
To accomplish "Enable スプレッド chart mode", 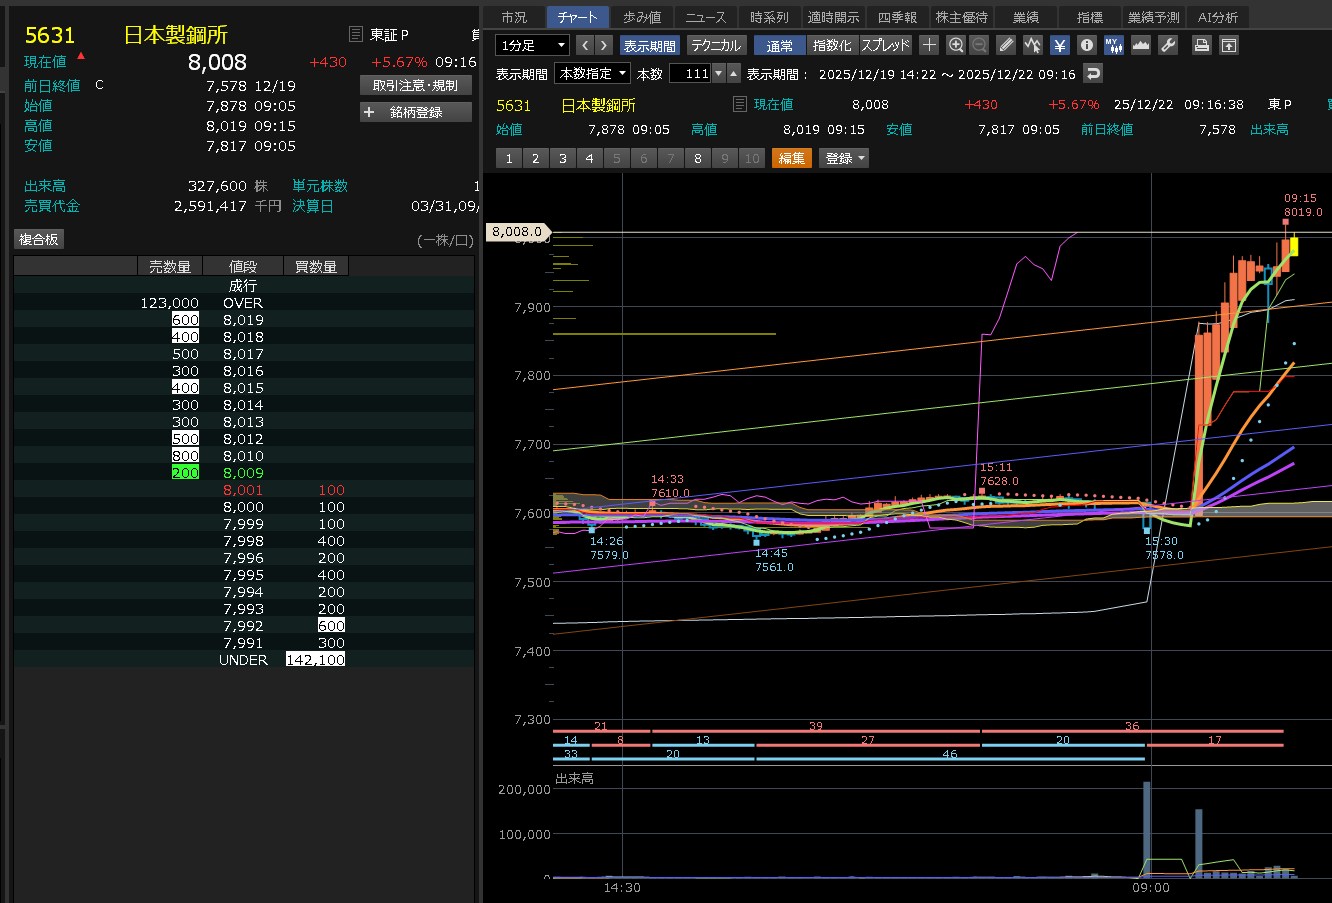I will point(885,45).
